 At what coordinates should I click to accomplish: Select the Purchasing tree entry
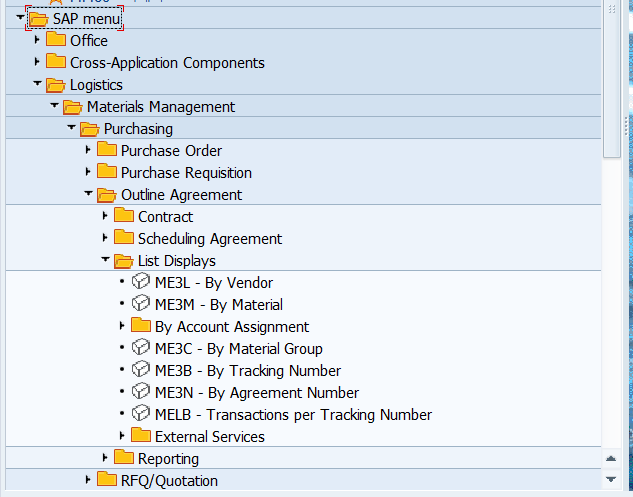pos(138,129)
